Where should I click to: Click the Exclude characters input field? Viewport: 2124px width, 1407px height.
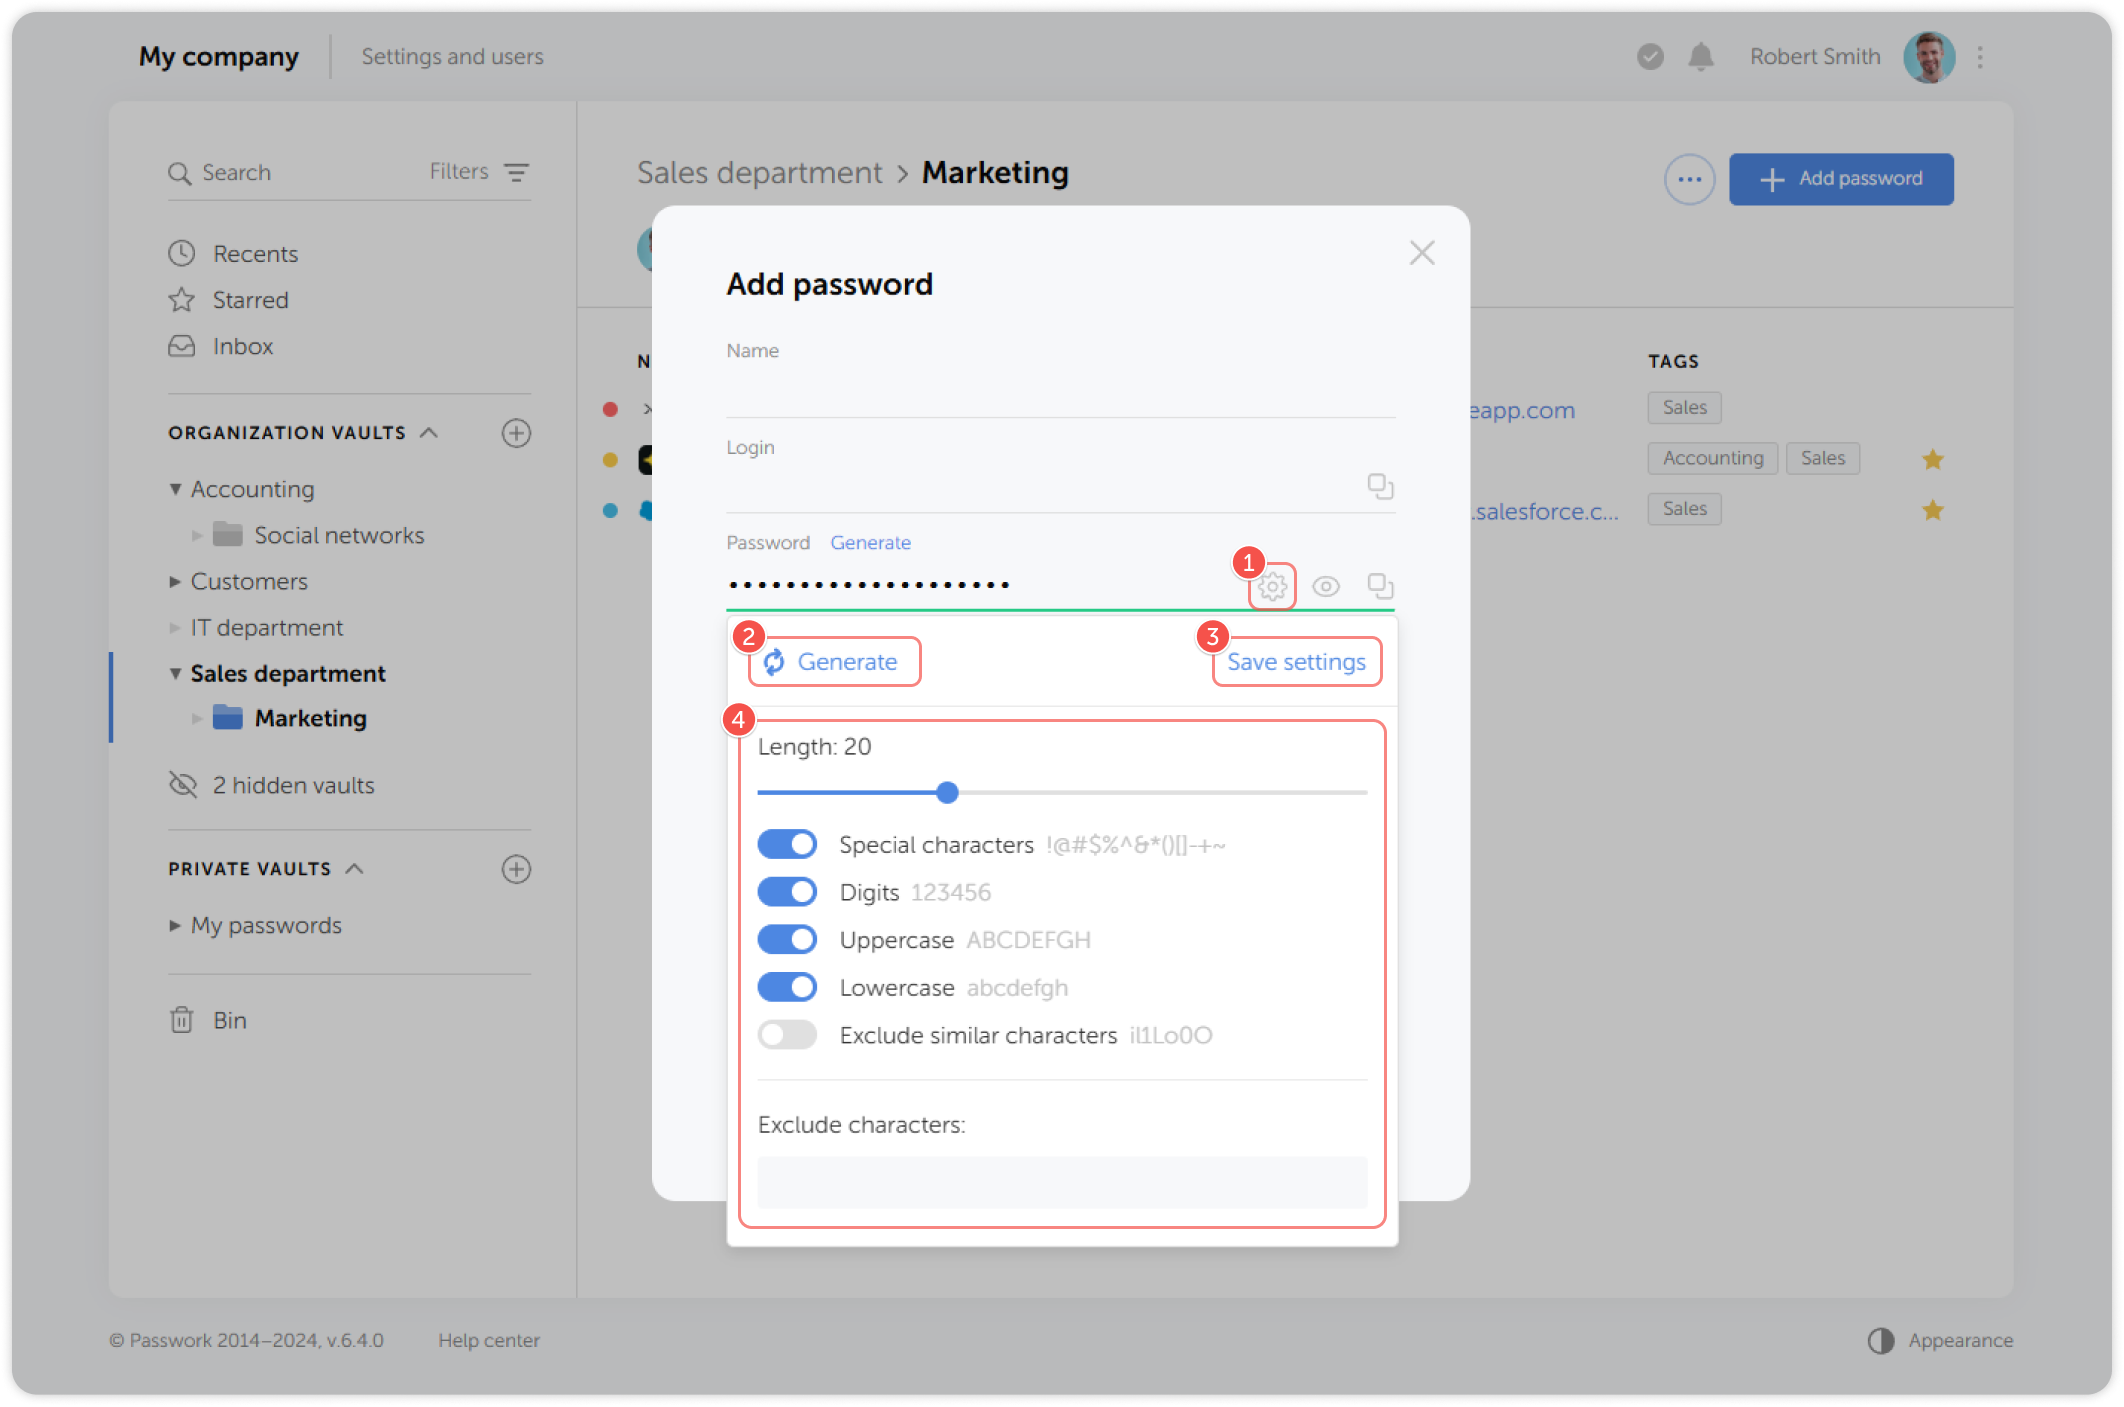pos(1061,1182)
